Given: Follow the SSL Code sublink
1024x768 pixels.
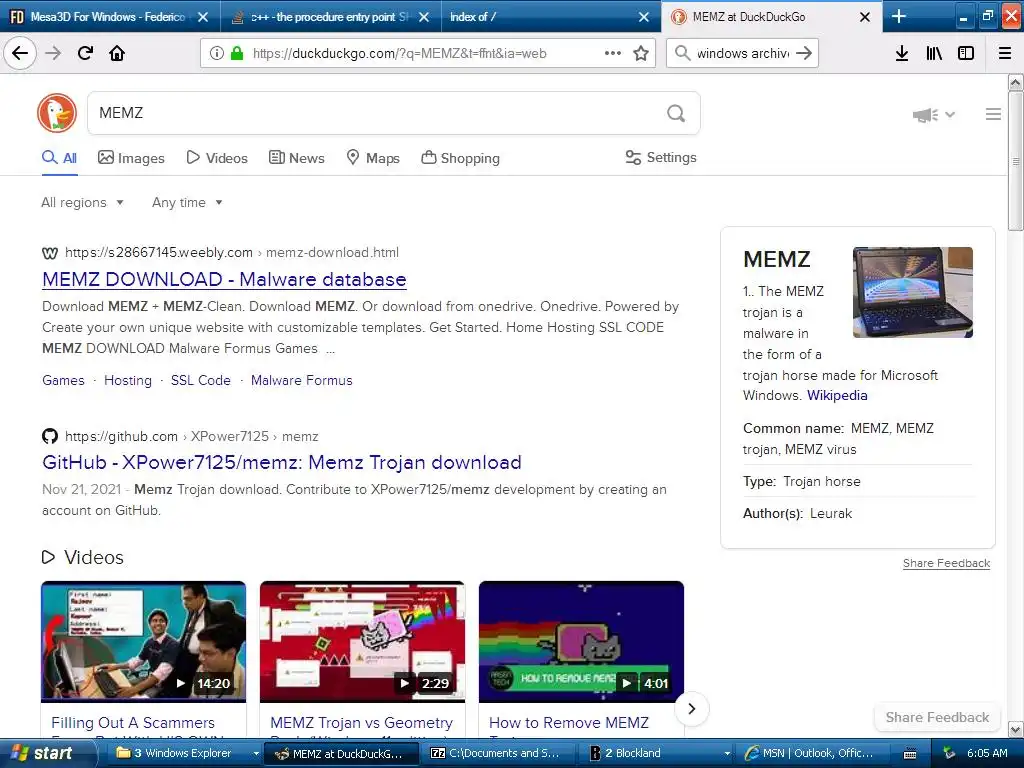Looking at the screenshot, I should pos(200,380).
